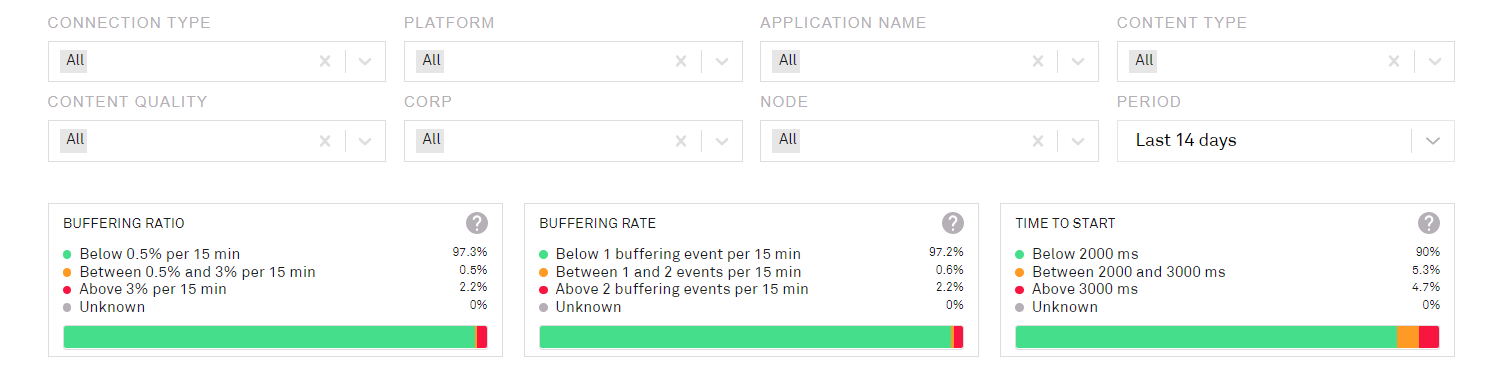Open the Buffering Ratio help icon
1500x367 pixels.
pos(477,223)
